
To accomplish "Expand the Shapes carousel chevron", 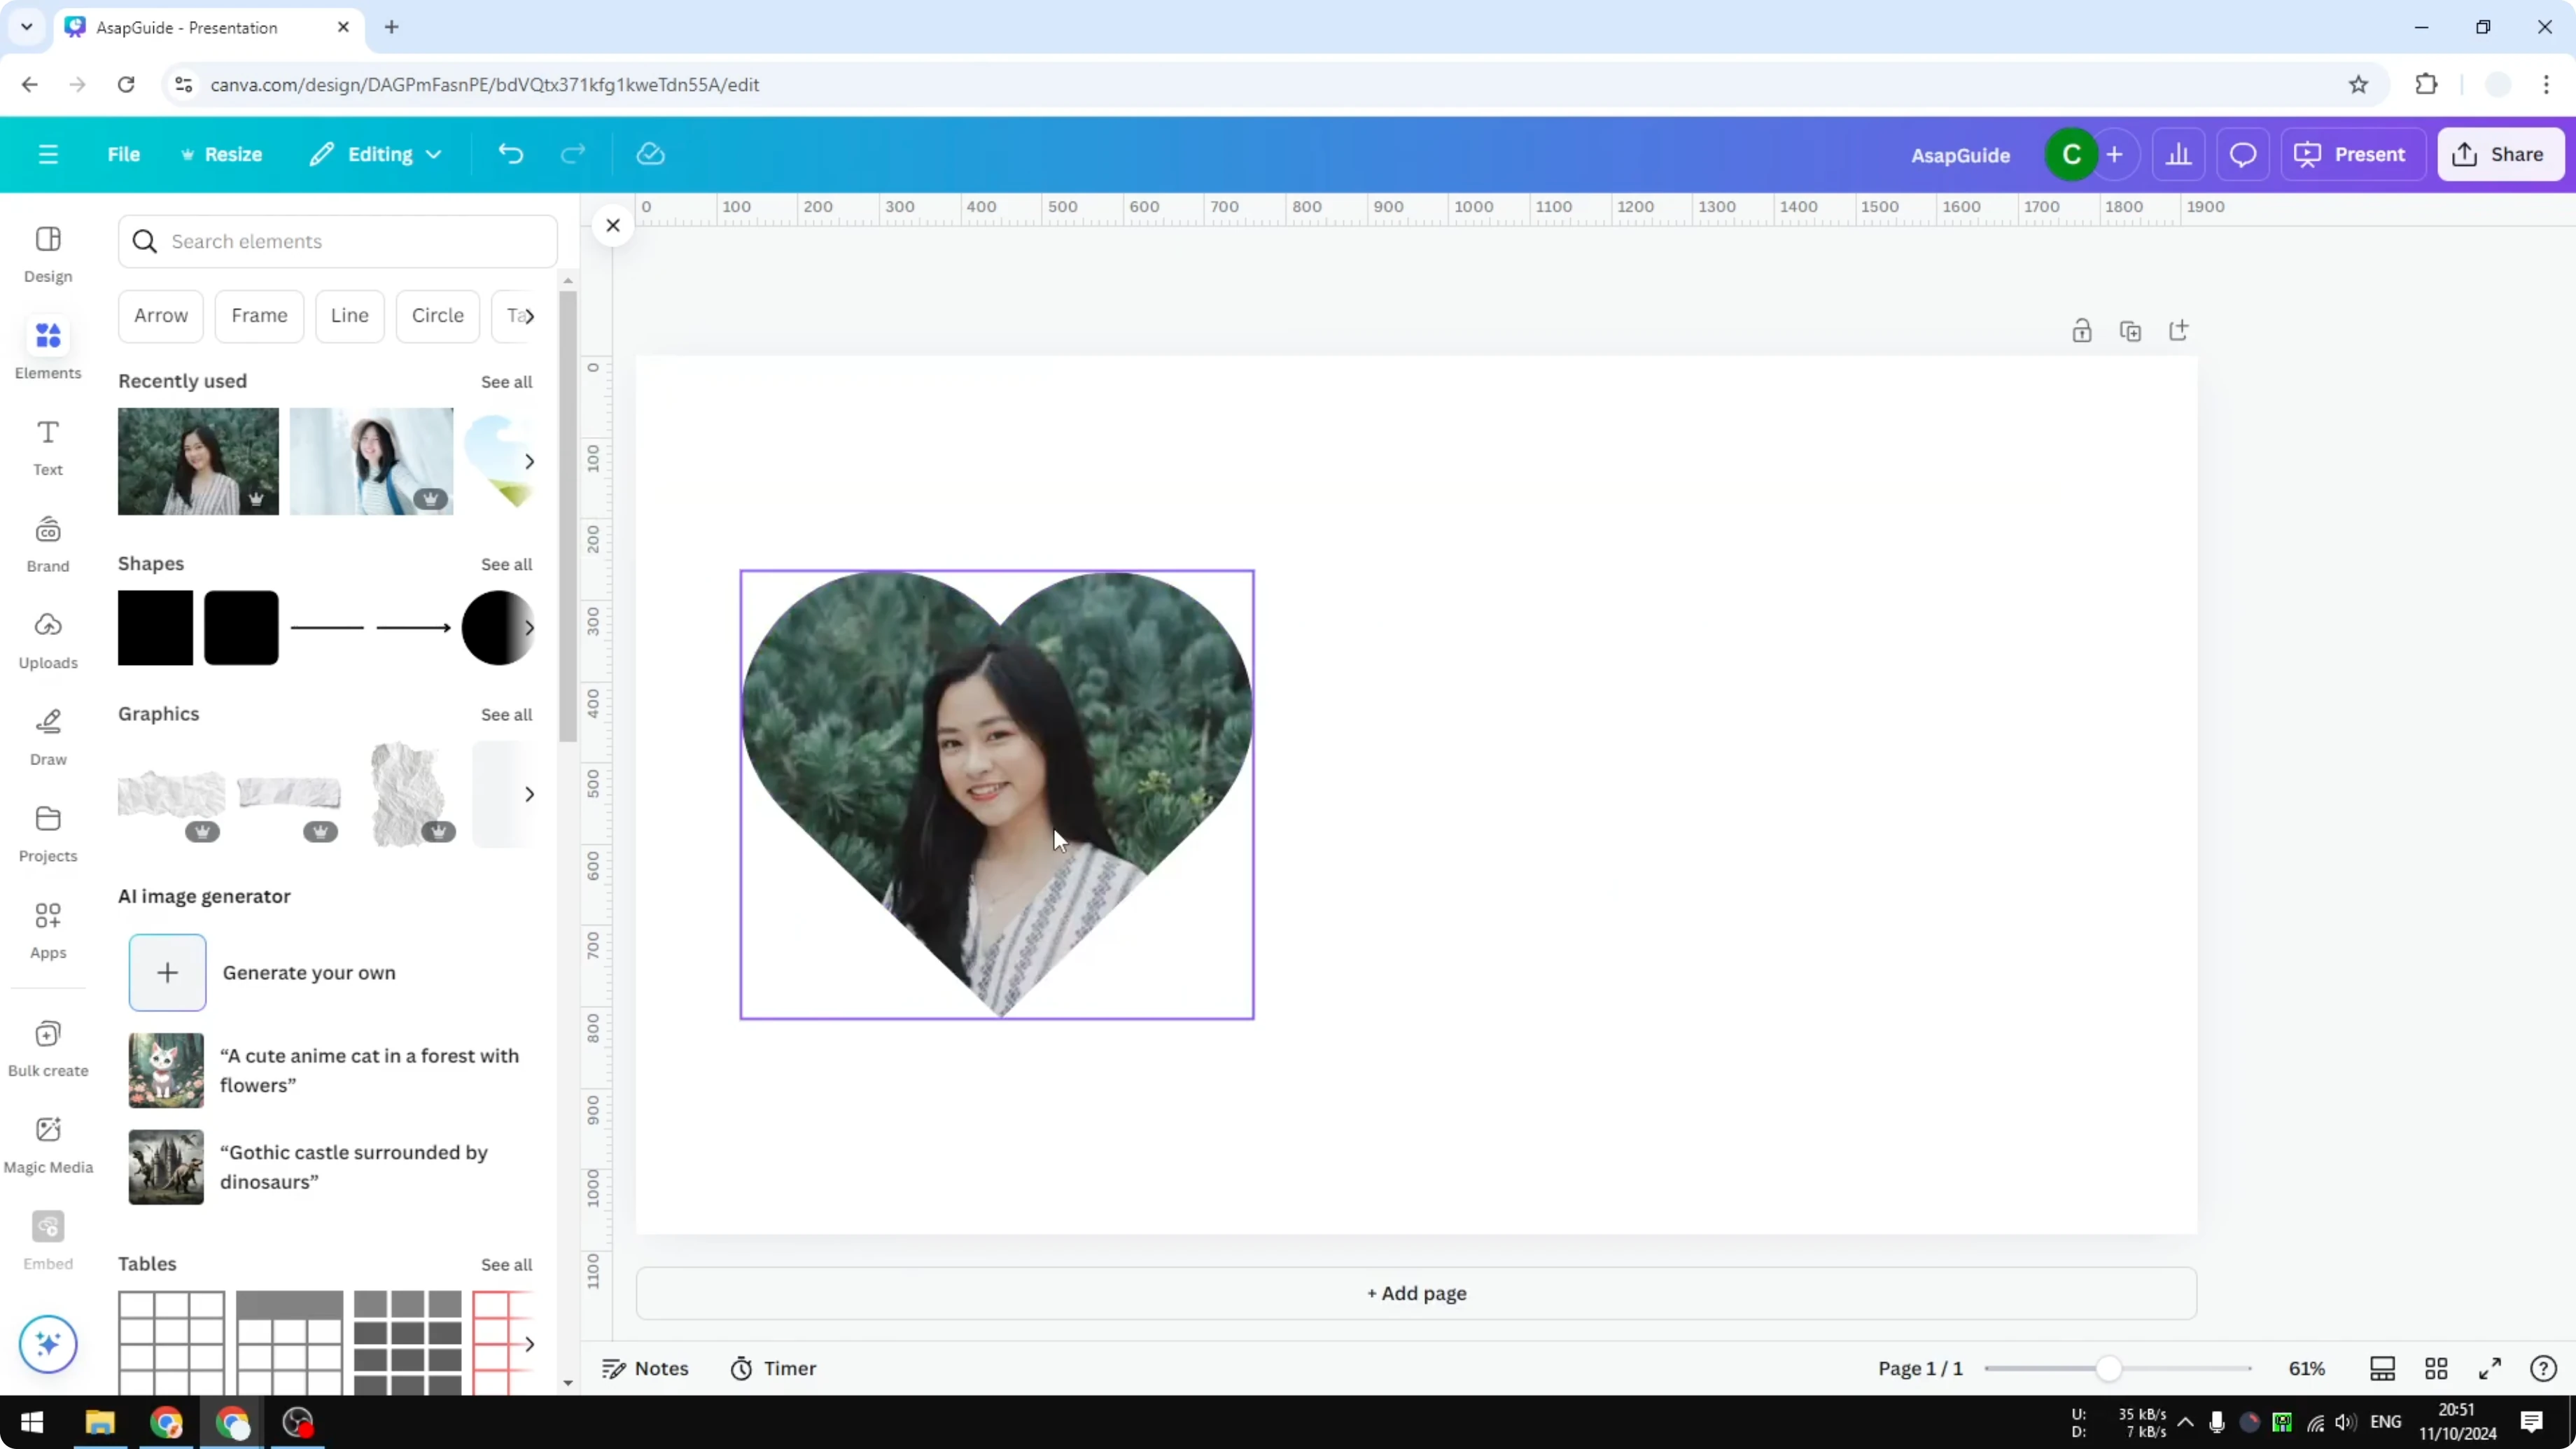I will [530, 628].
